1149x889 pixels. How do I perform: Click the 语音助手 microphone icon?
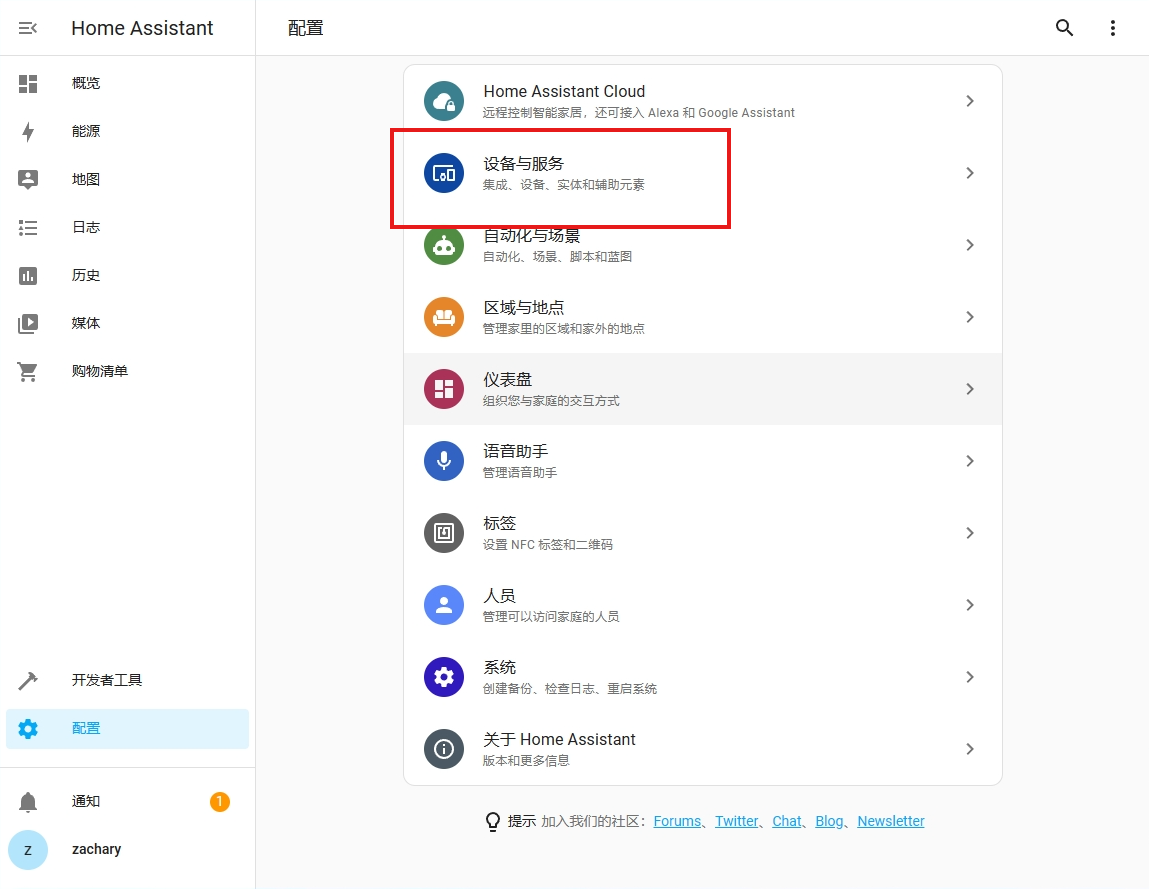(x=444, y=461)
